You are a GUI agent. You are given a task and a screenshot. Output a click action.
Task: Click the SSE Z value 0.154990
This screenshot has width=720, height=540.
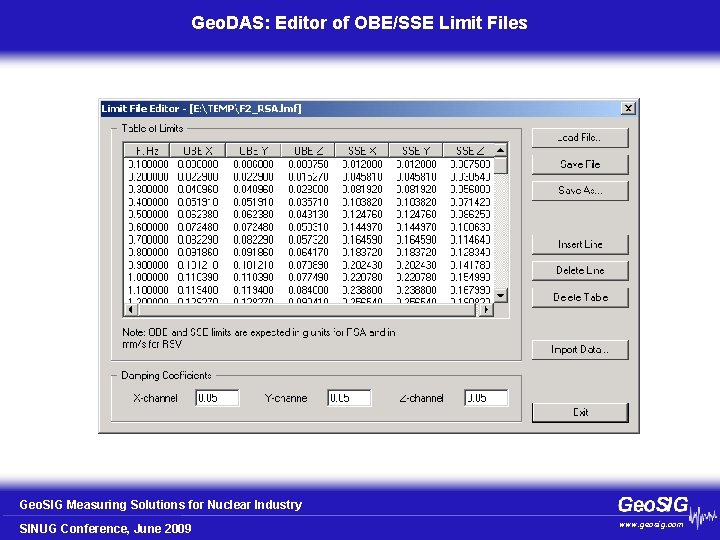tap(470, 277)
